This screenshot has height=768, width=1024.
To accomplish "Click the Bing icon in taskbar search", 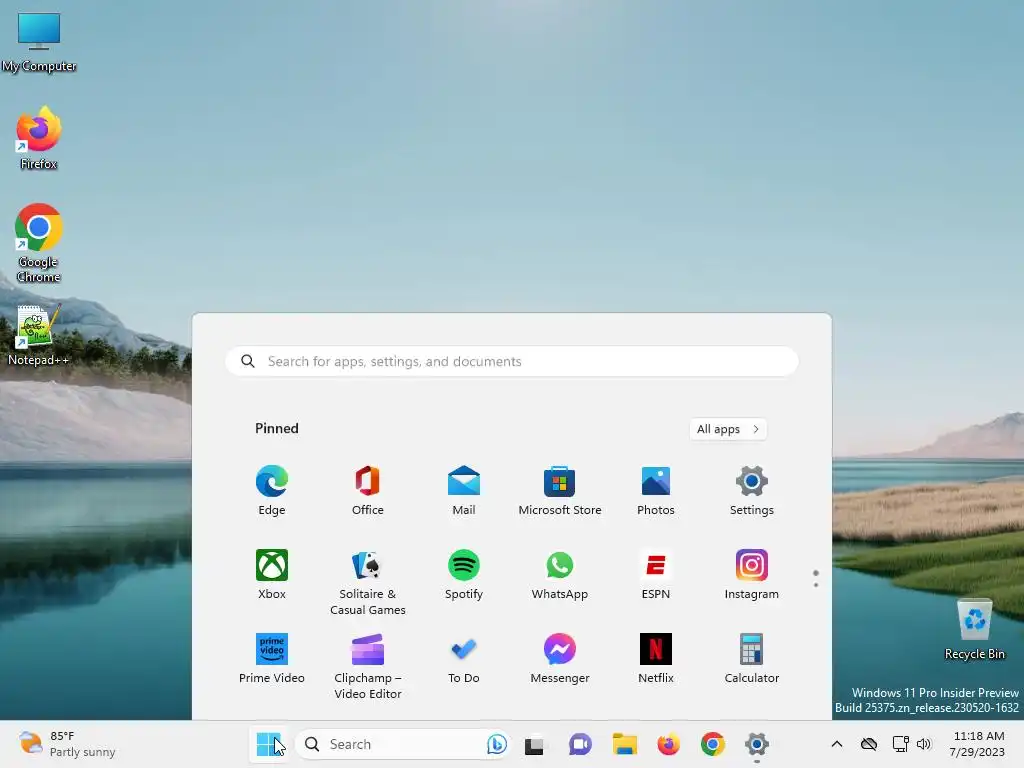I will tap(496, 744).
